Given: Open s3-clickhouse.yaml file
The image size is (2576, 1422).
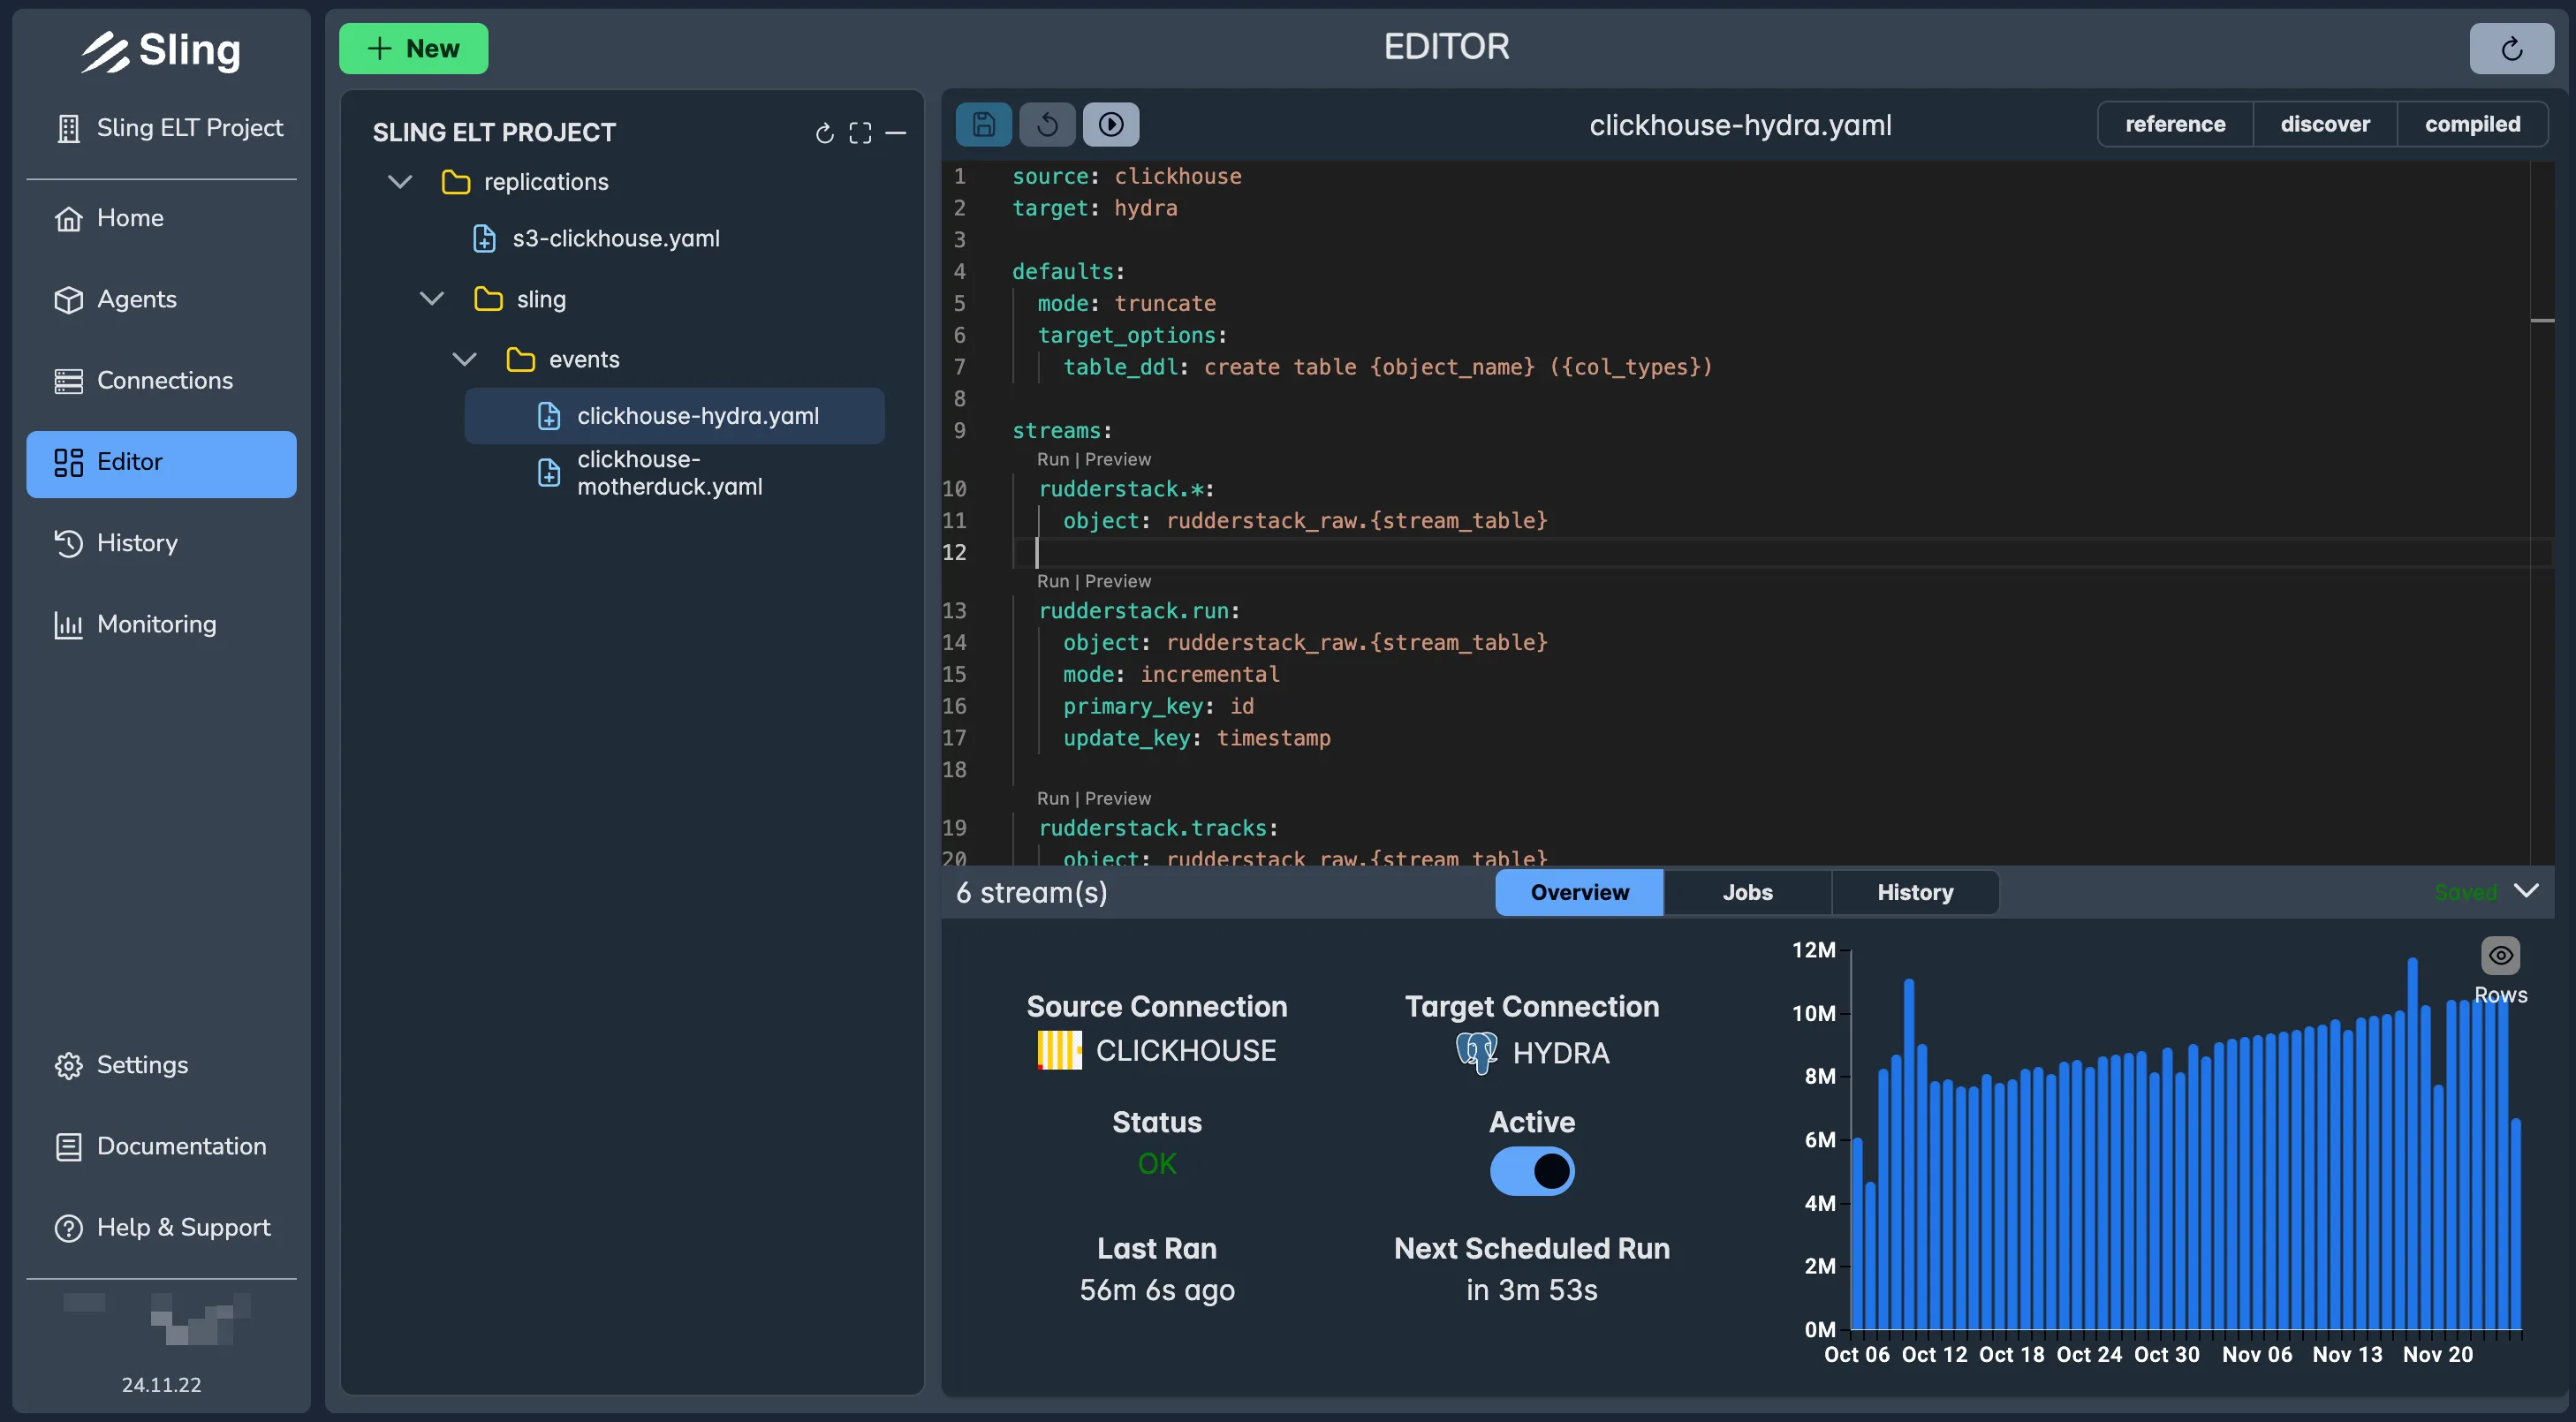Looking at the screenshot, I should [616, 238].
